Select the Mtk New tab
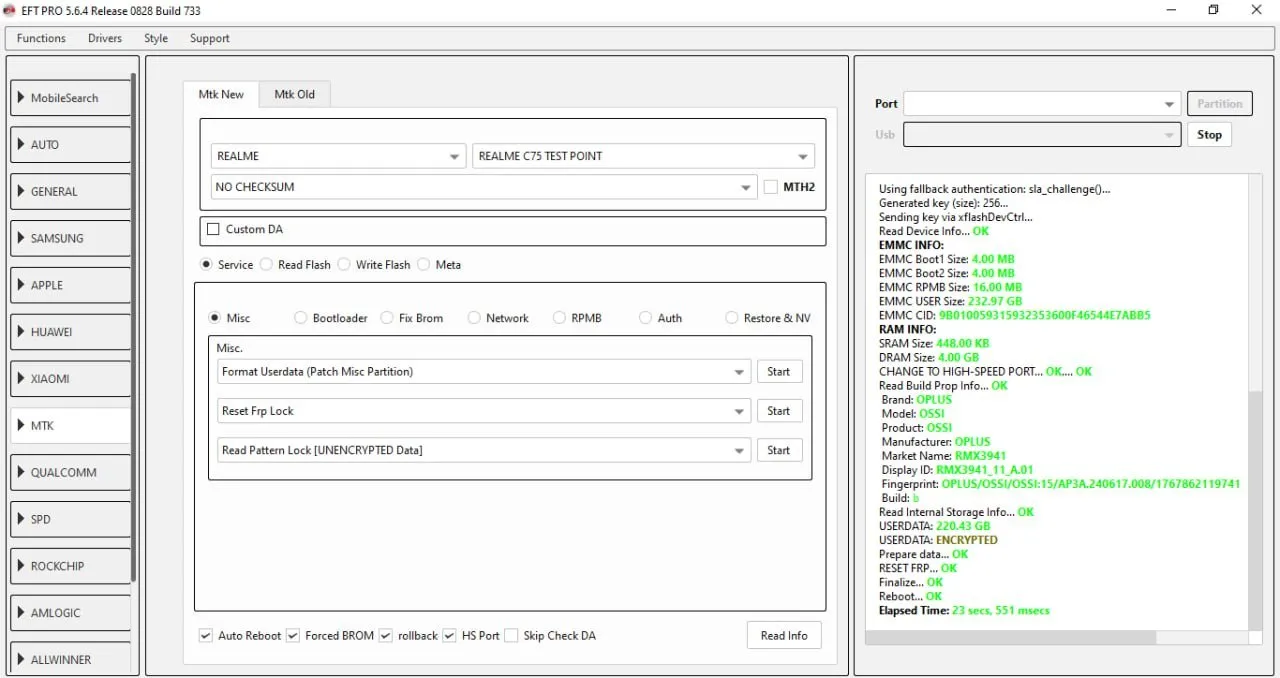Image resolution: width=1280 pixels, height=678 pixels. 221,94
